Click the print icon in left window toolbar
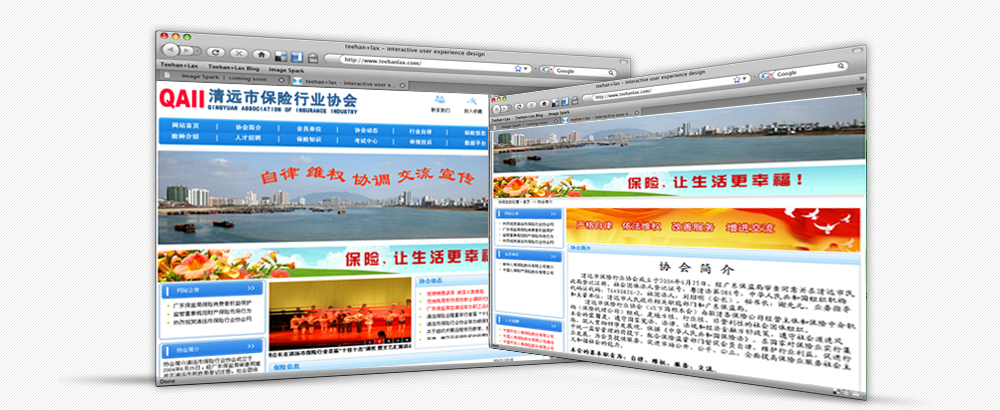This screenshot has width=1000, height=410. coord(312,58)
